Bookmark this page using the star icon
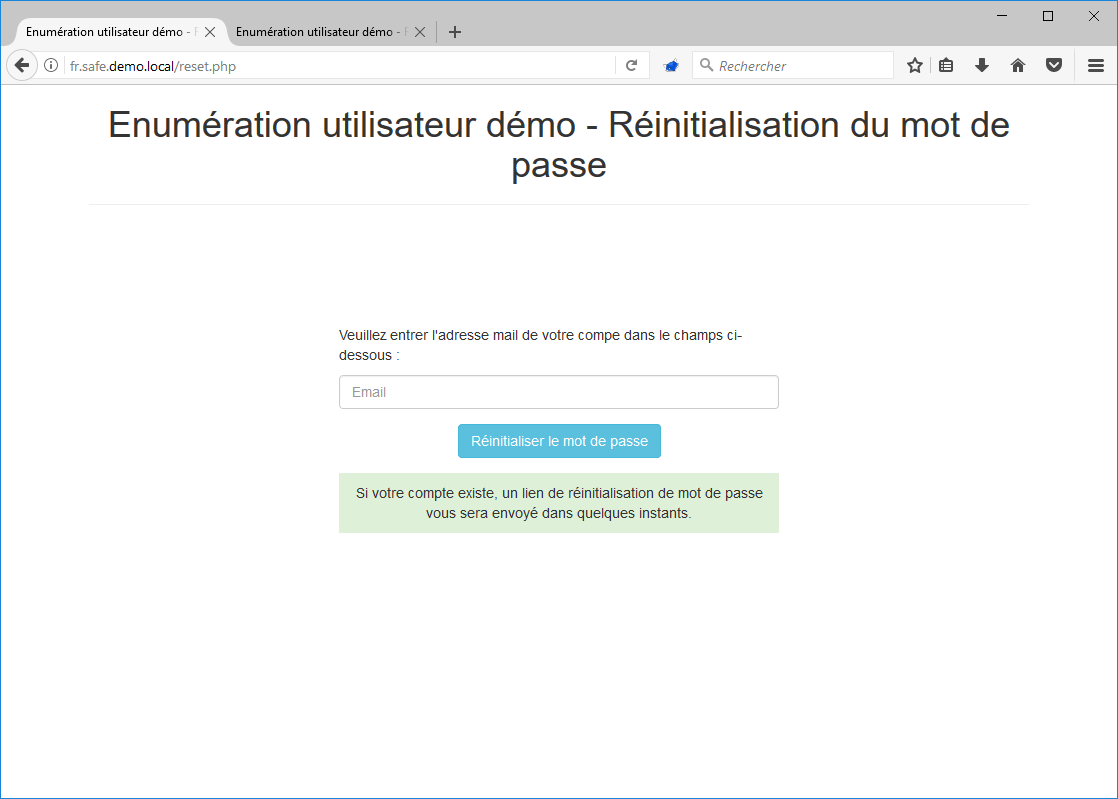The image size is (1118, 799). 914,64
